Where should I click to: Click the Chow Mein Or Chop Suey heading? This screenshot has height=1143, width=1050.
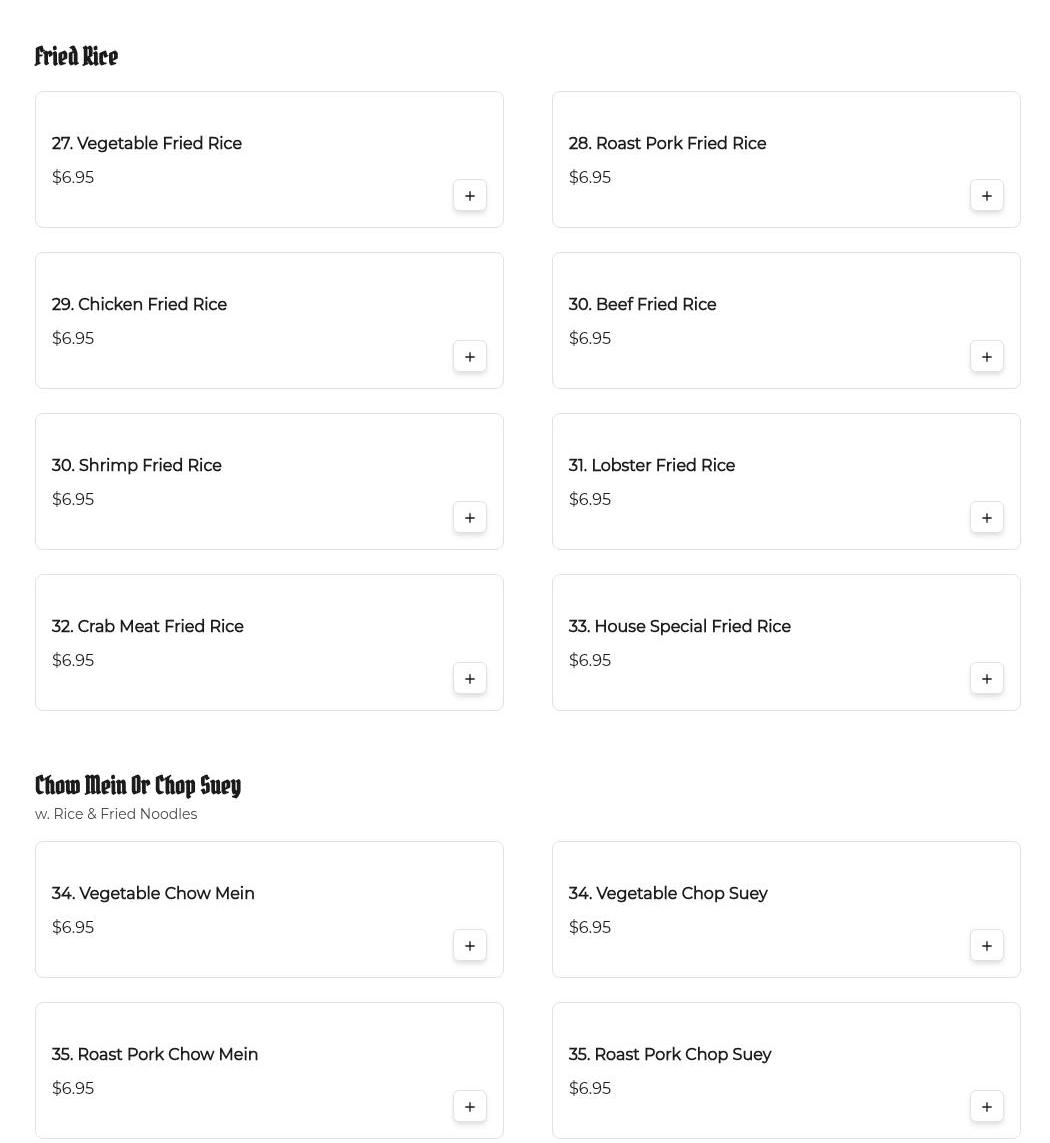138,786
